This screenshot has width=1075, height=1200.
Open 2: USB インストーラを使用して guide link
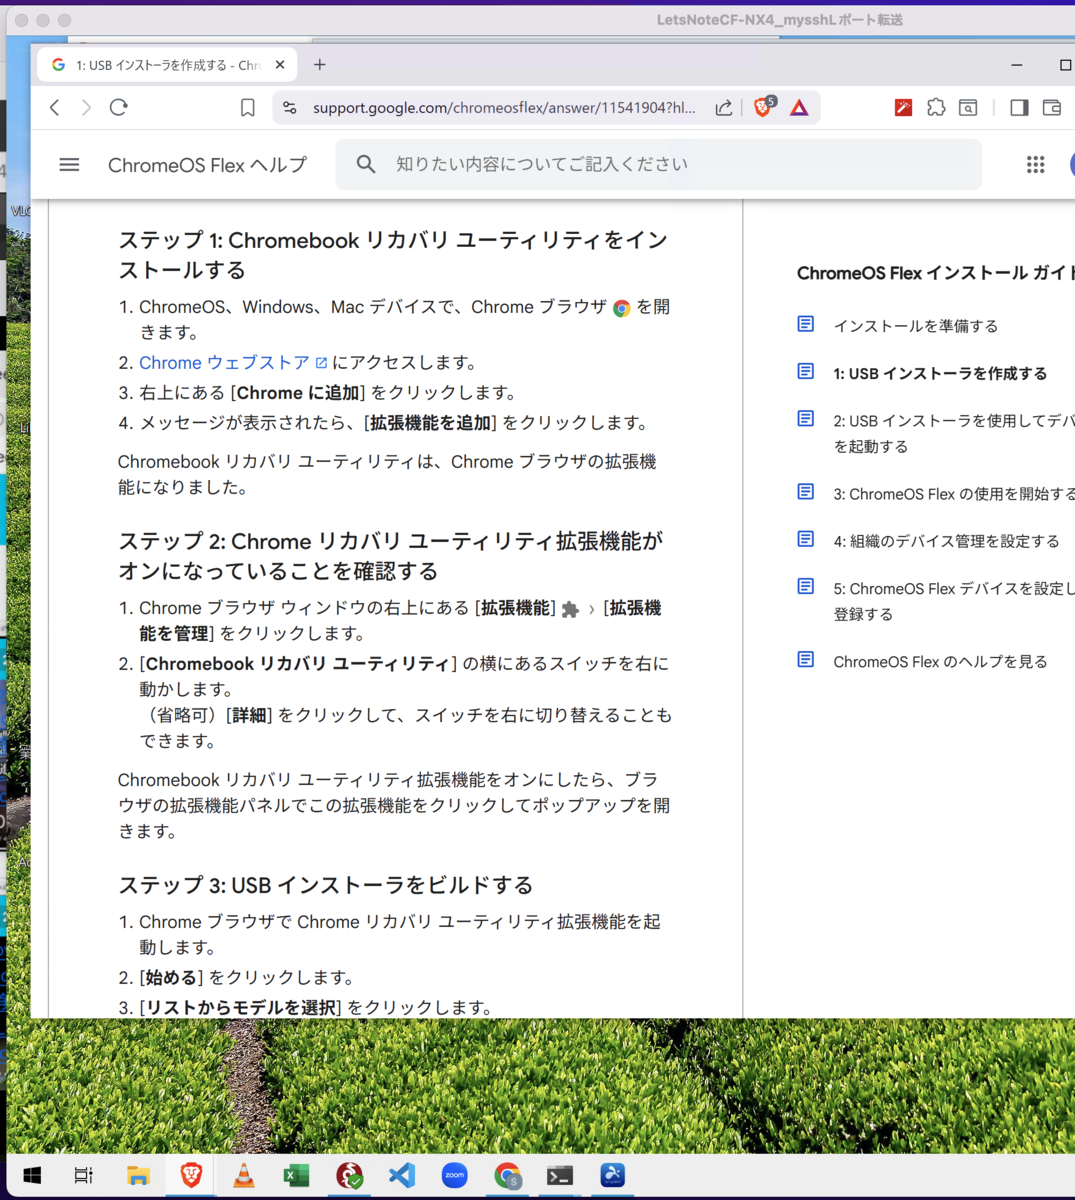pyautogui.click(x=953, y=433)
